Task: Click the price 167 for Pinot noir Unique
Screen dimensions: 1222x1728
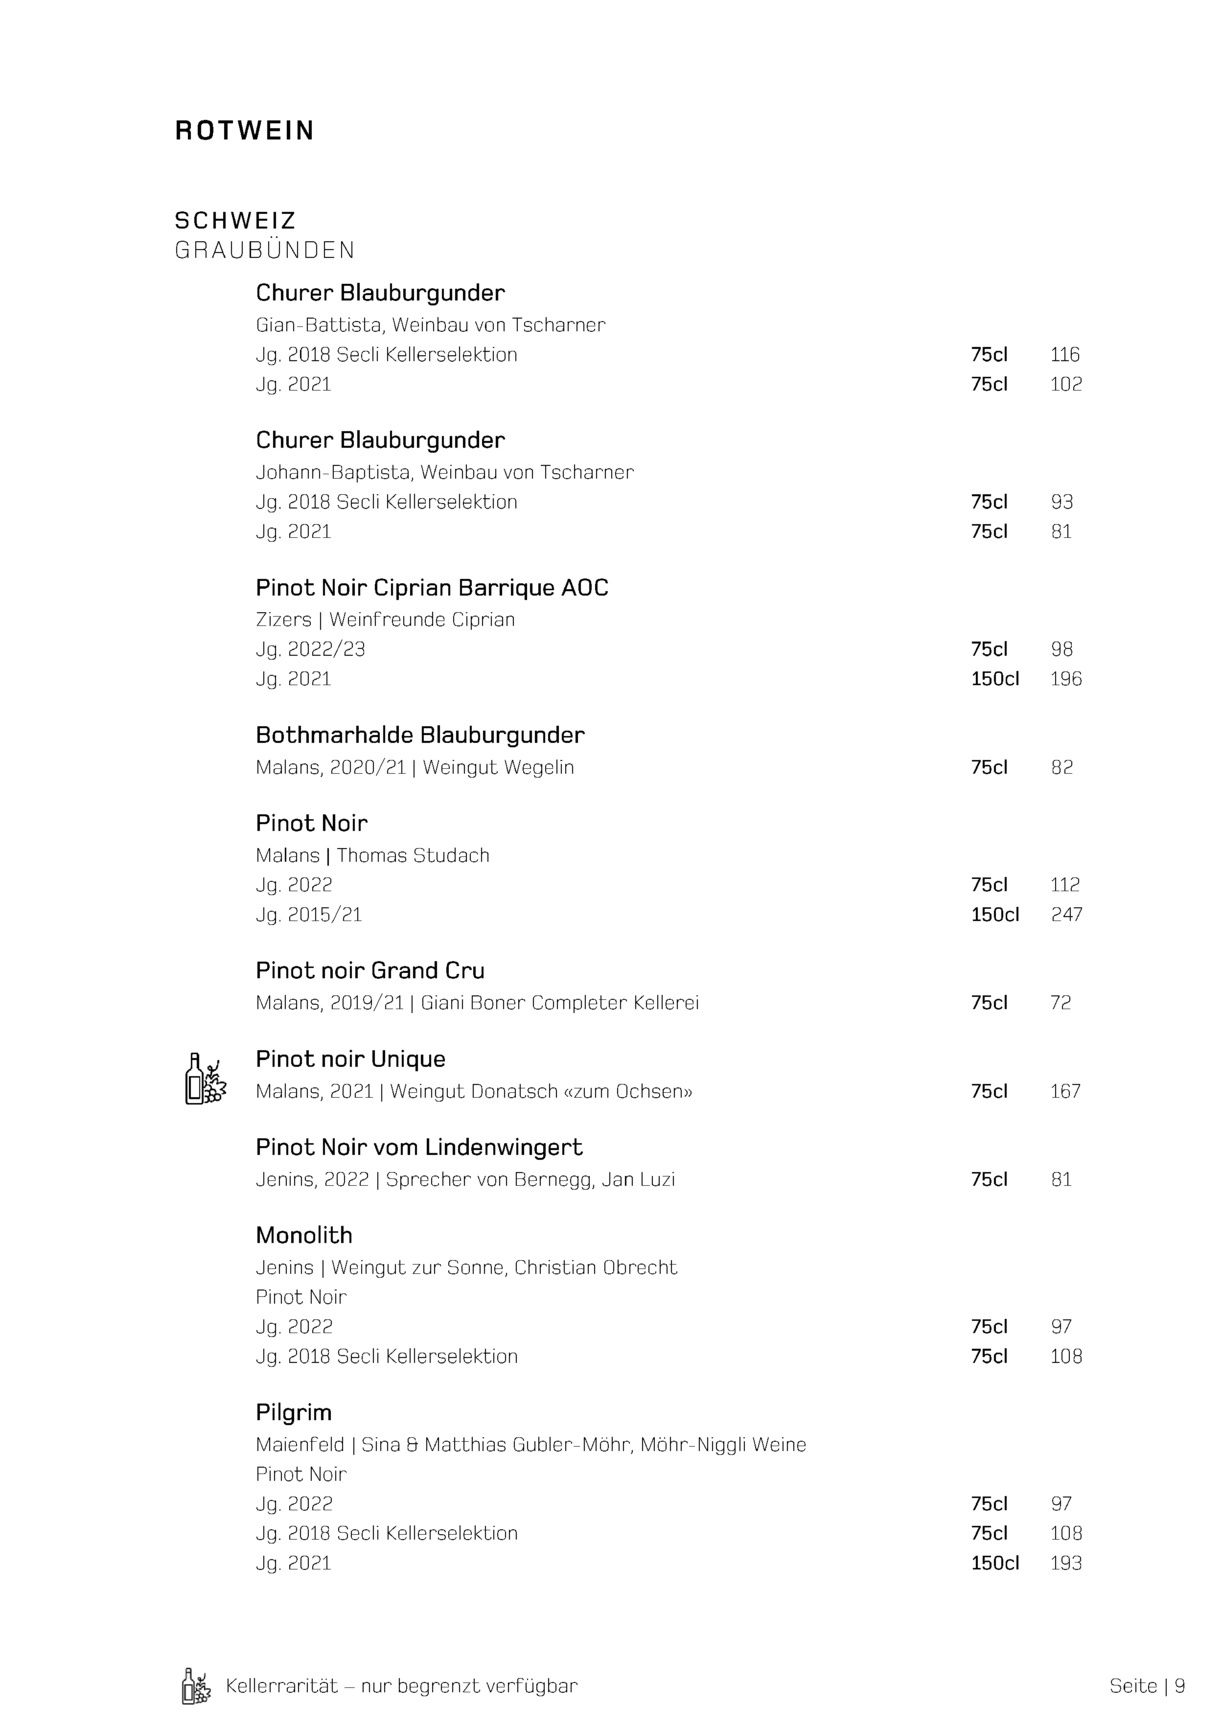Action: [x=1065, y=1092]
